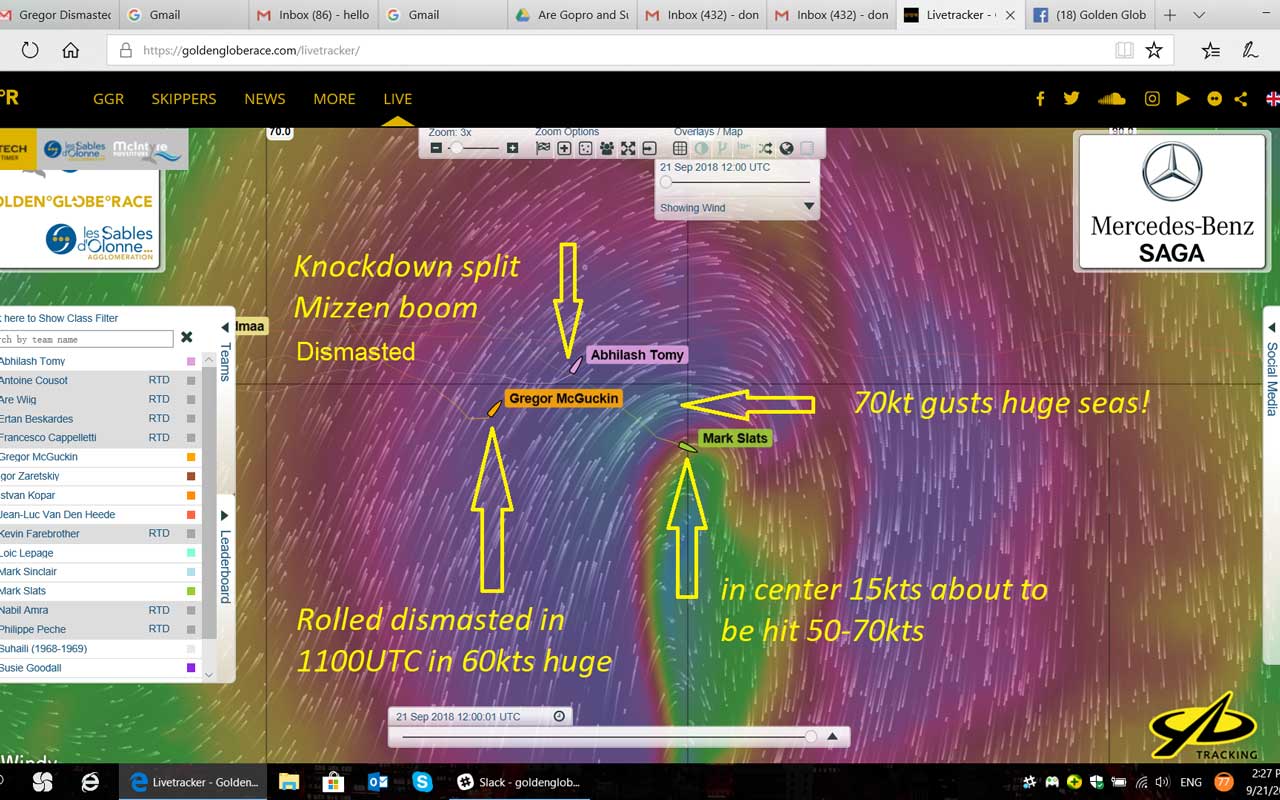Click the bottom timeline slider handle
The width and height of the screenshot is (1280, 800).
point(810,737)
